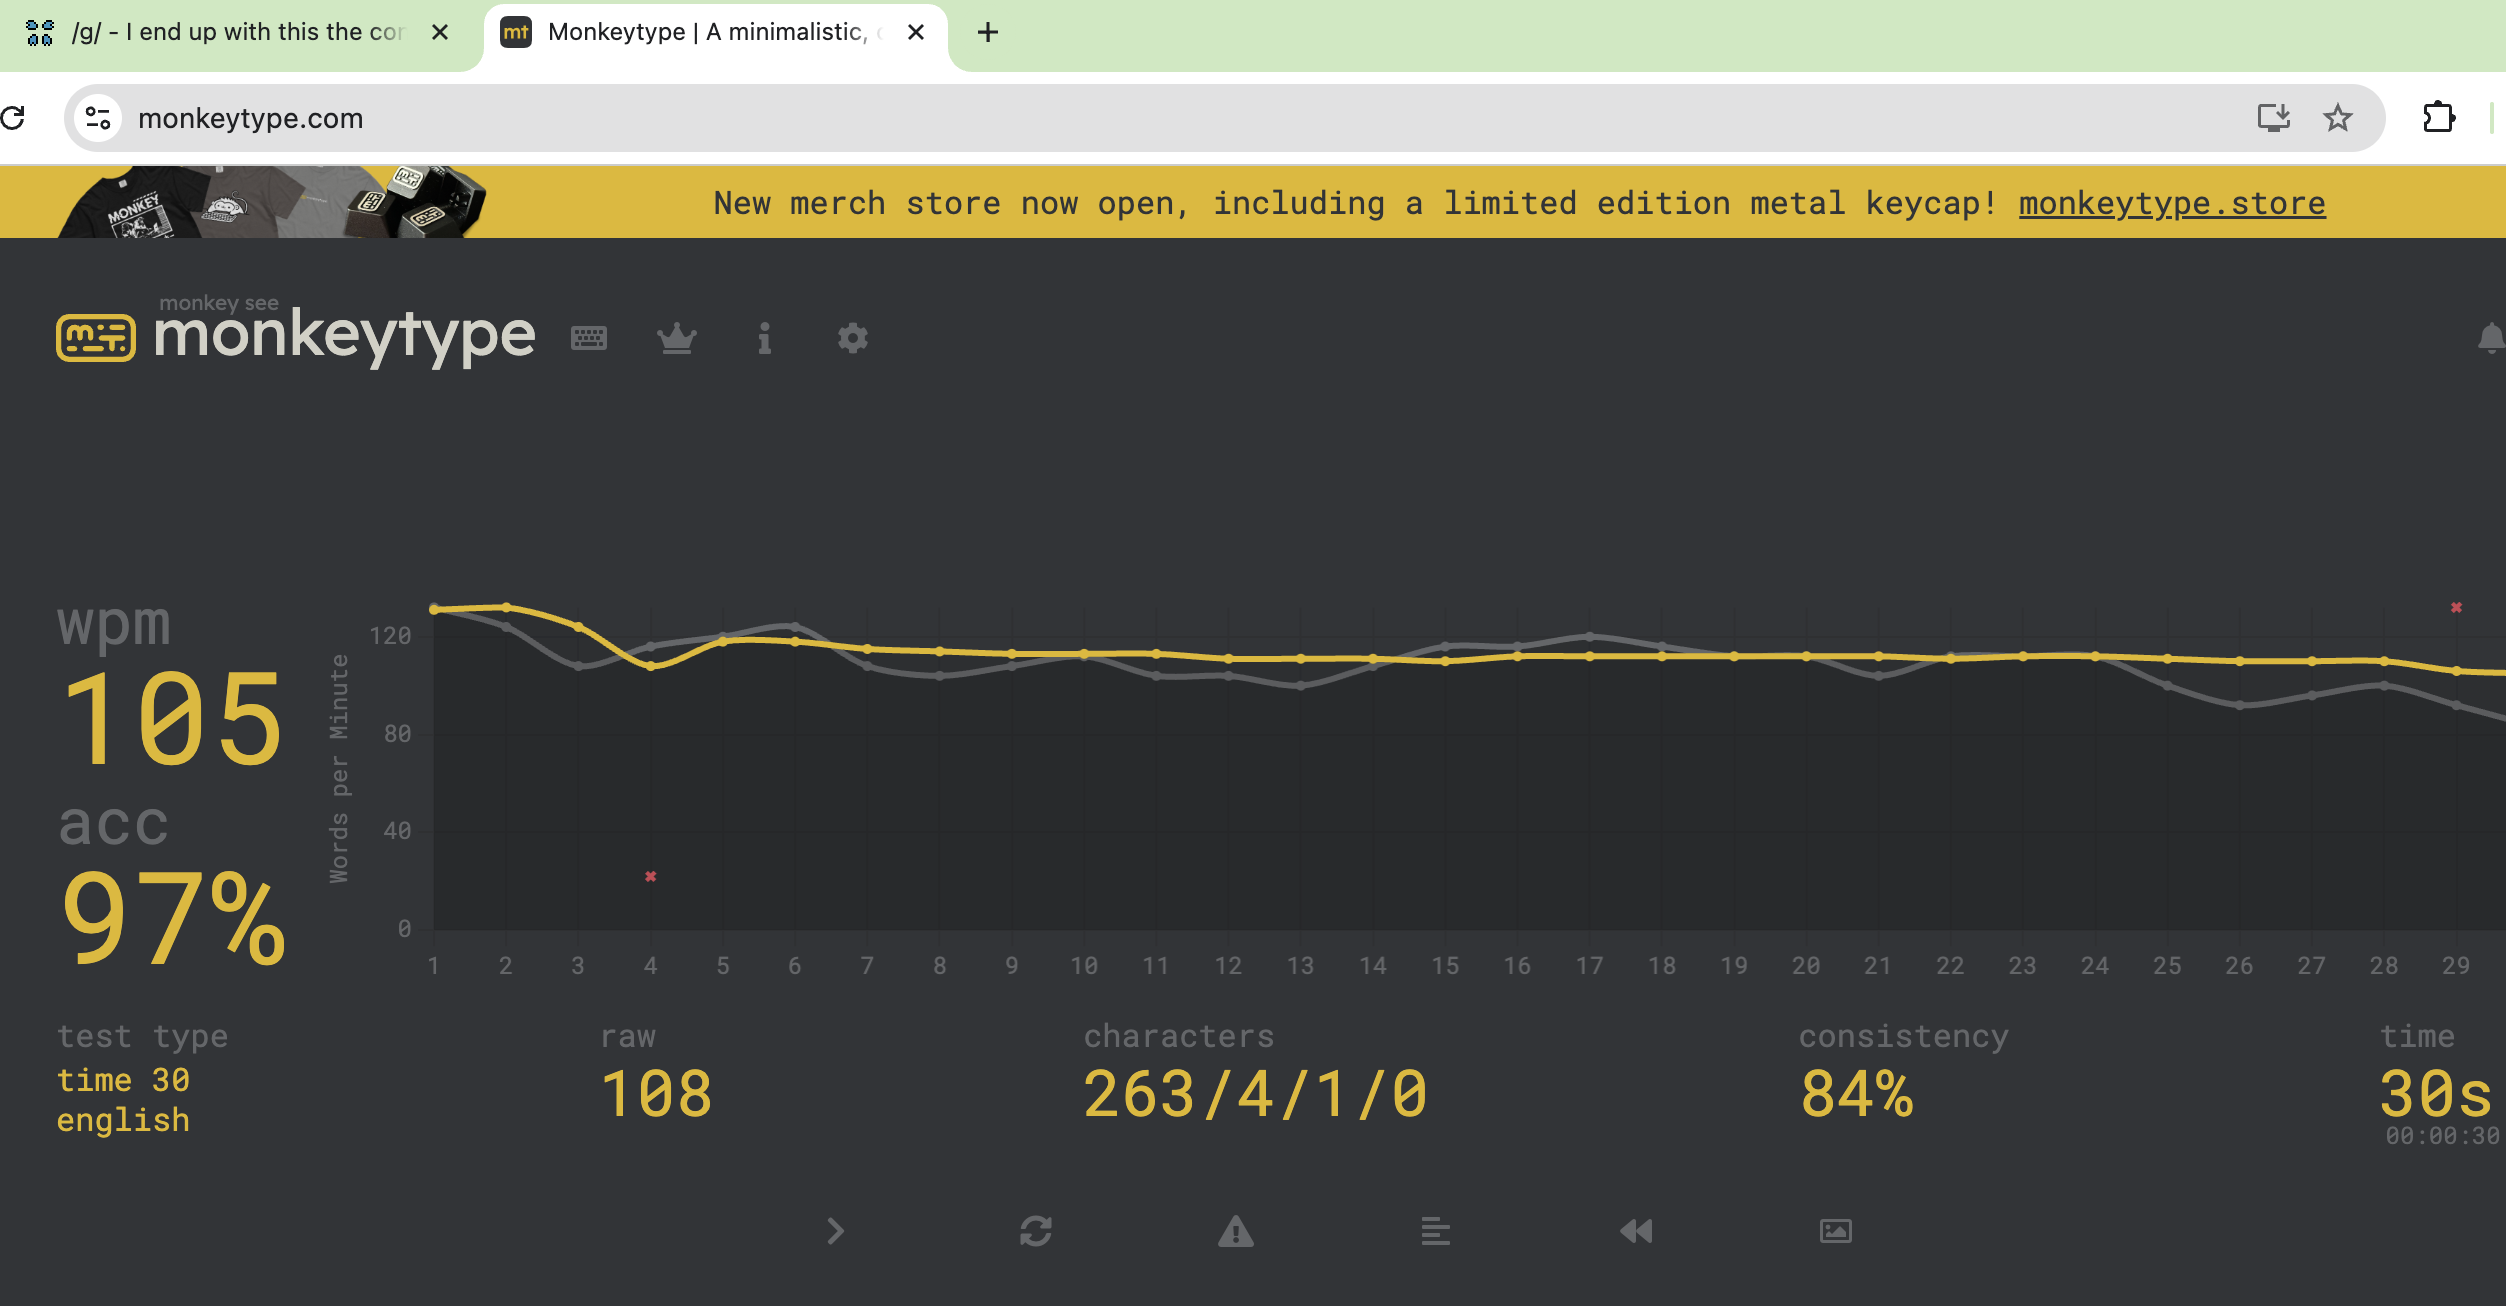The image size is (2506, 1306).
Task: Click the wpm value 105
Action: [173, 718]
